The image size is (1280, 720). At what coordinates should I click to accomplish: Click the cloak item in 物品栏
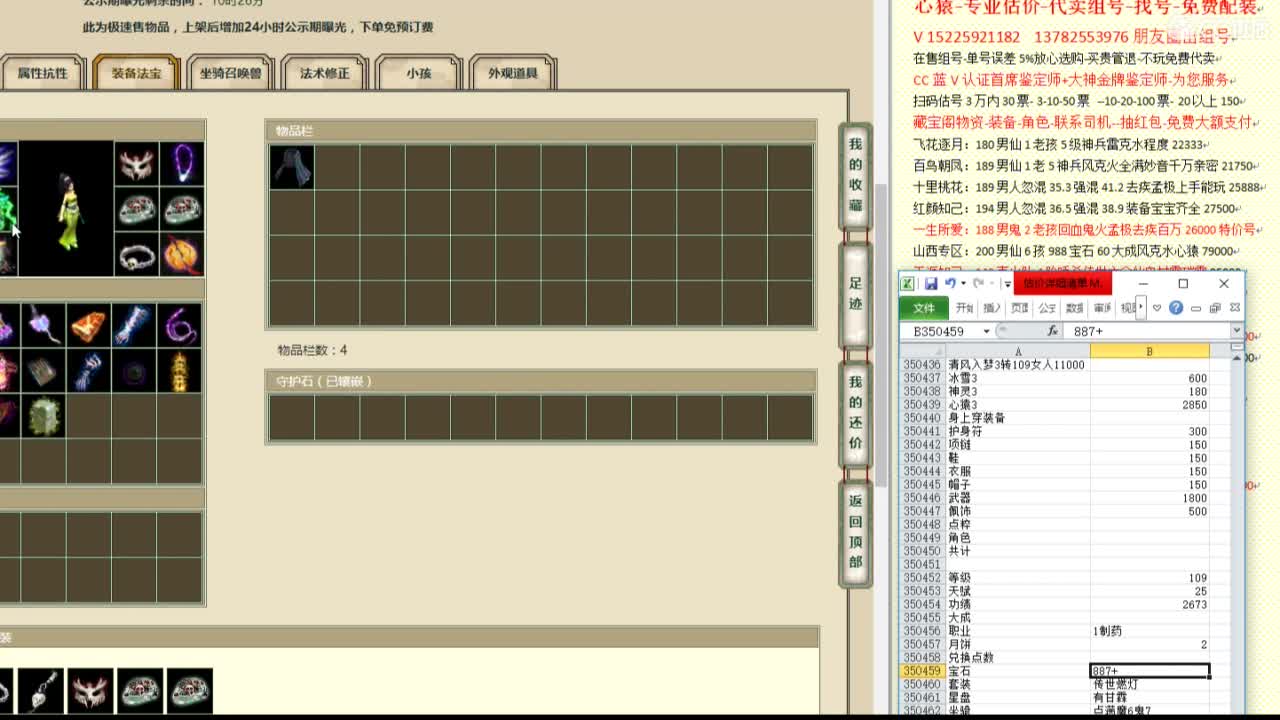point(291,167)
